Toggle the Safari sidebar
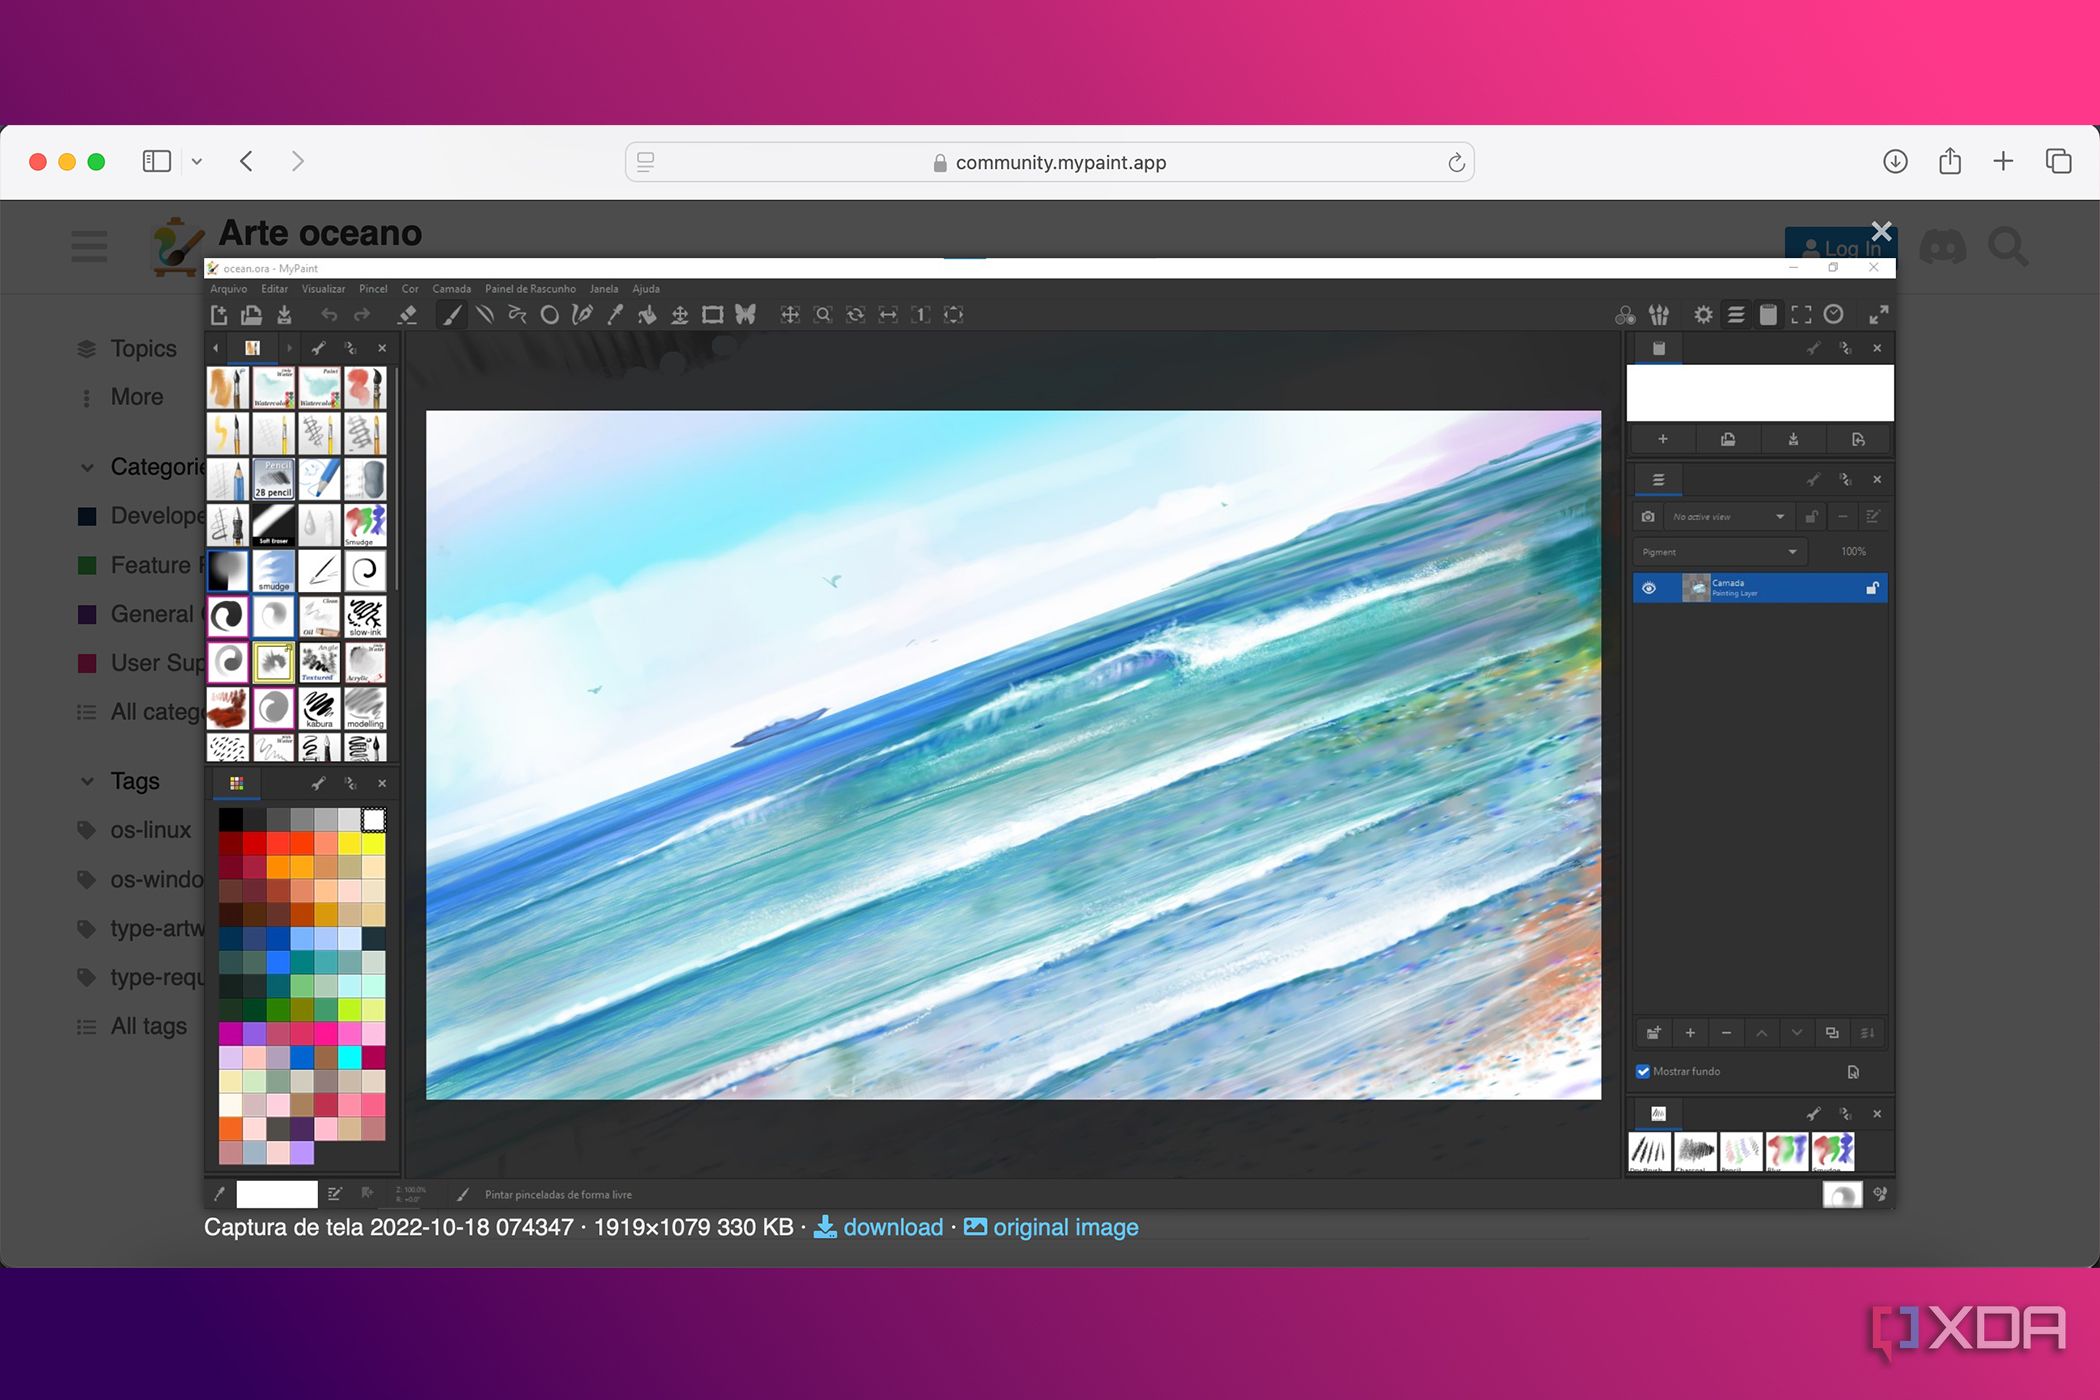The height and width of the screenshot is (1400, 2100). coord(157,161)
